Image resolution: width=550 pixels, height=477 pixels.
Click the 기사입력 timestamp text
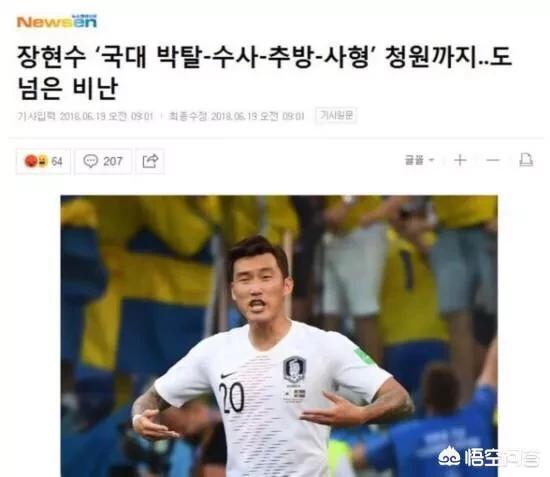tap(86, 116)
